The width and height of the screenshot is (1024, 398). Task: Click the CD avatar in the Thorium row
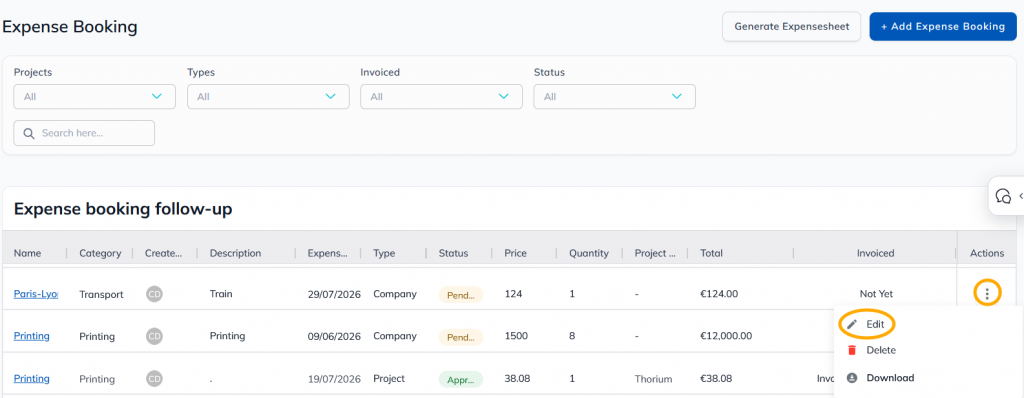[x=154, y=378]
